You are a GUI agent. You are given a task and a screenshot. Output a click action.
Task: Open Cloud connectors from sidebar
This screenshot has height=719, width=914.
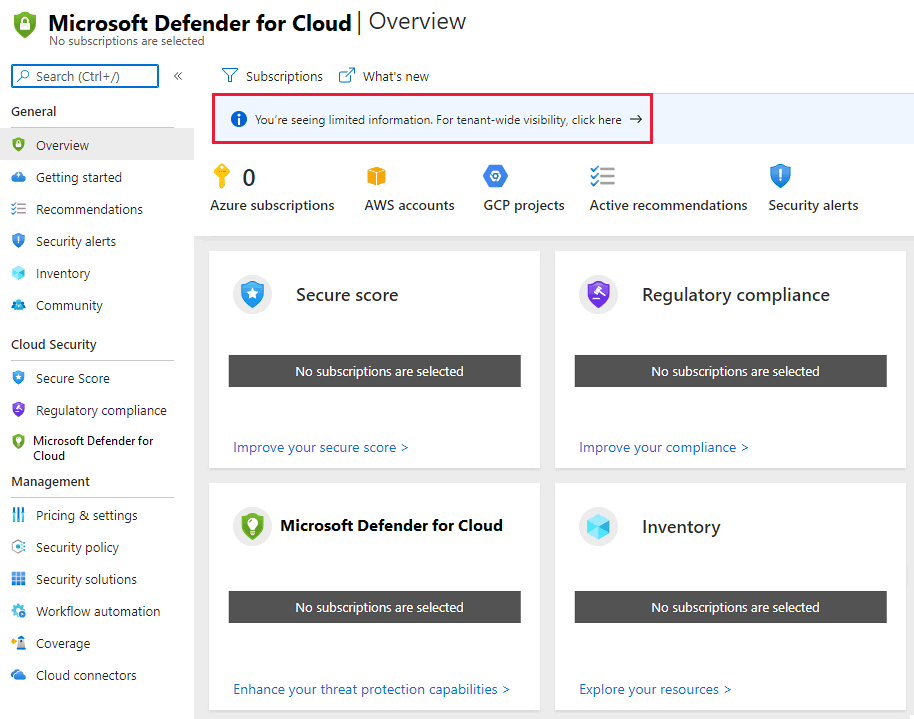[86, 675]
